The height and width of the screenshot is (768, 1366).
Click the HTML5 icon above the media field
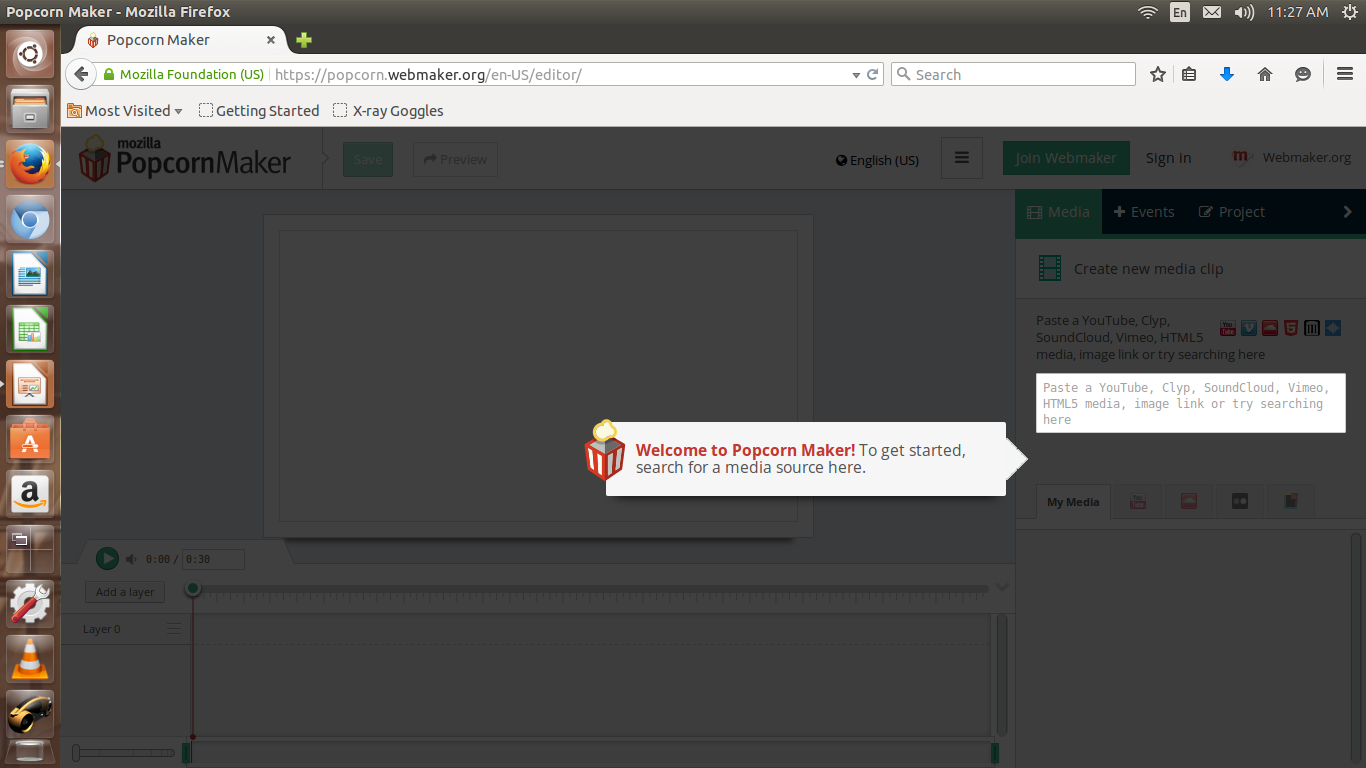click(x=1291, y=328)
